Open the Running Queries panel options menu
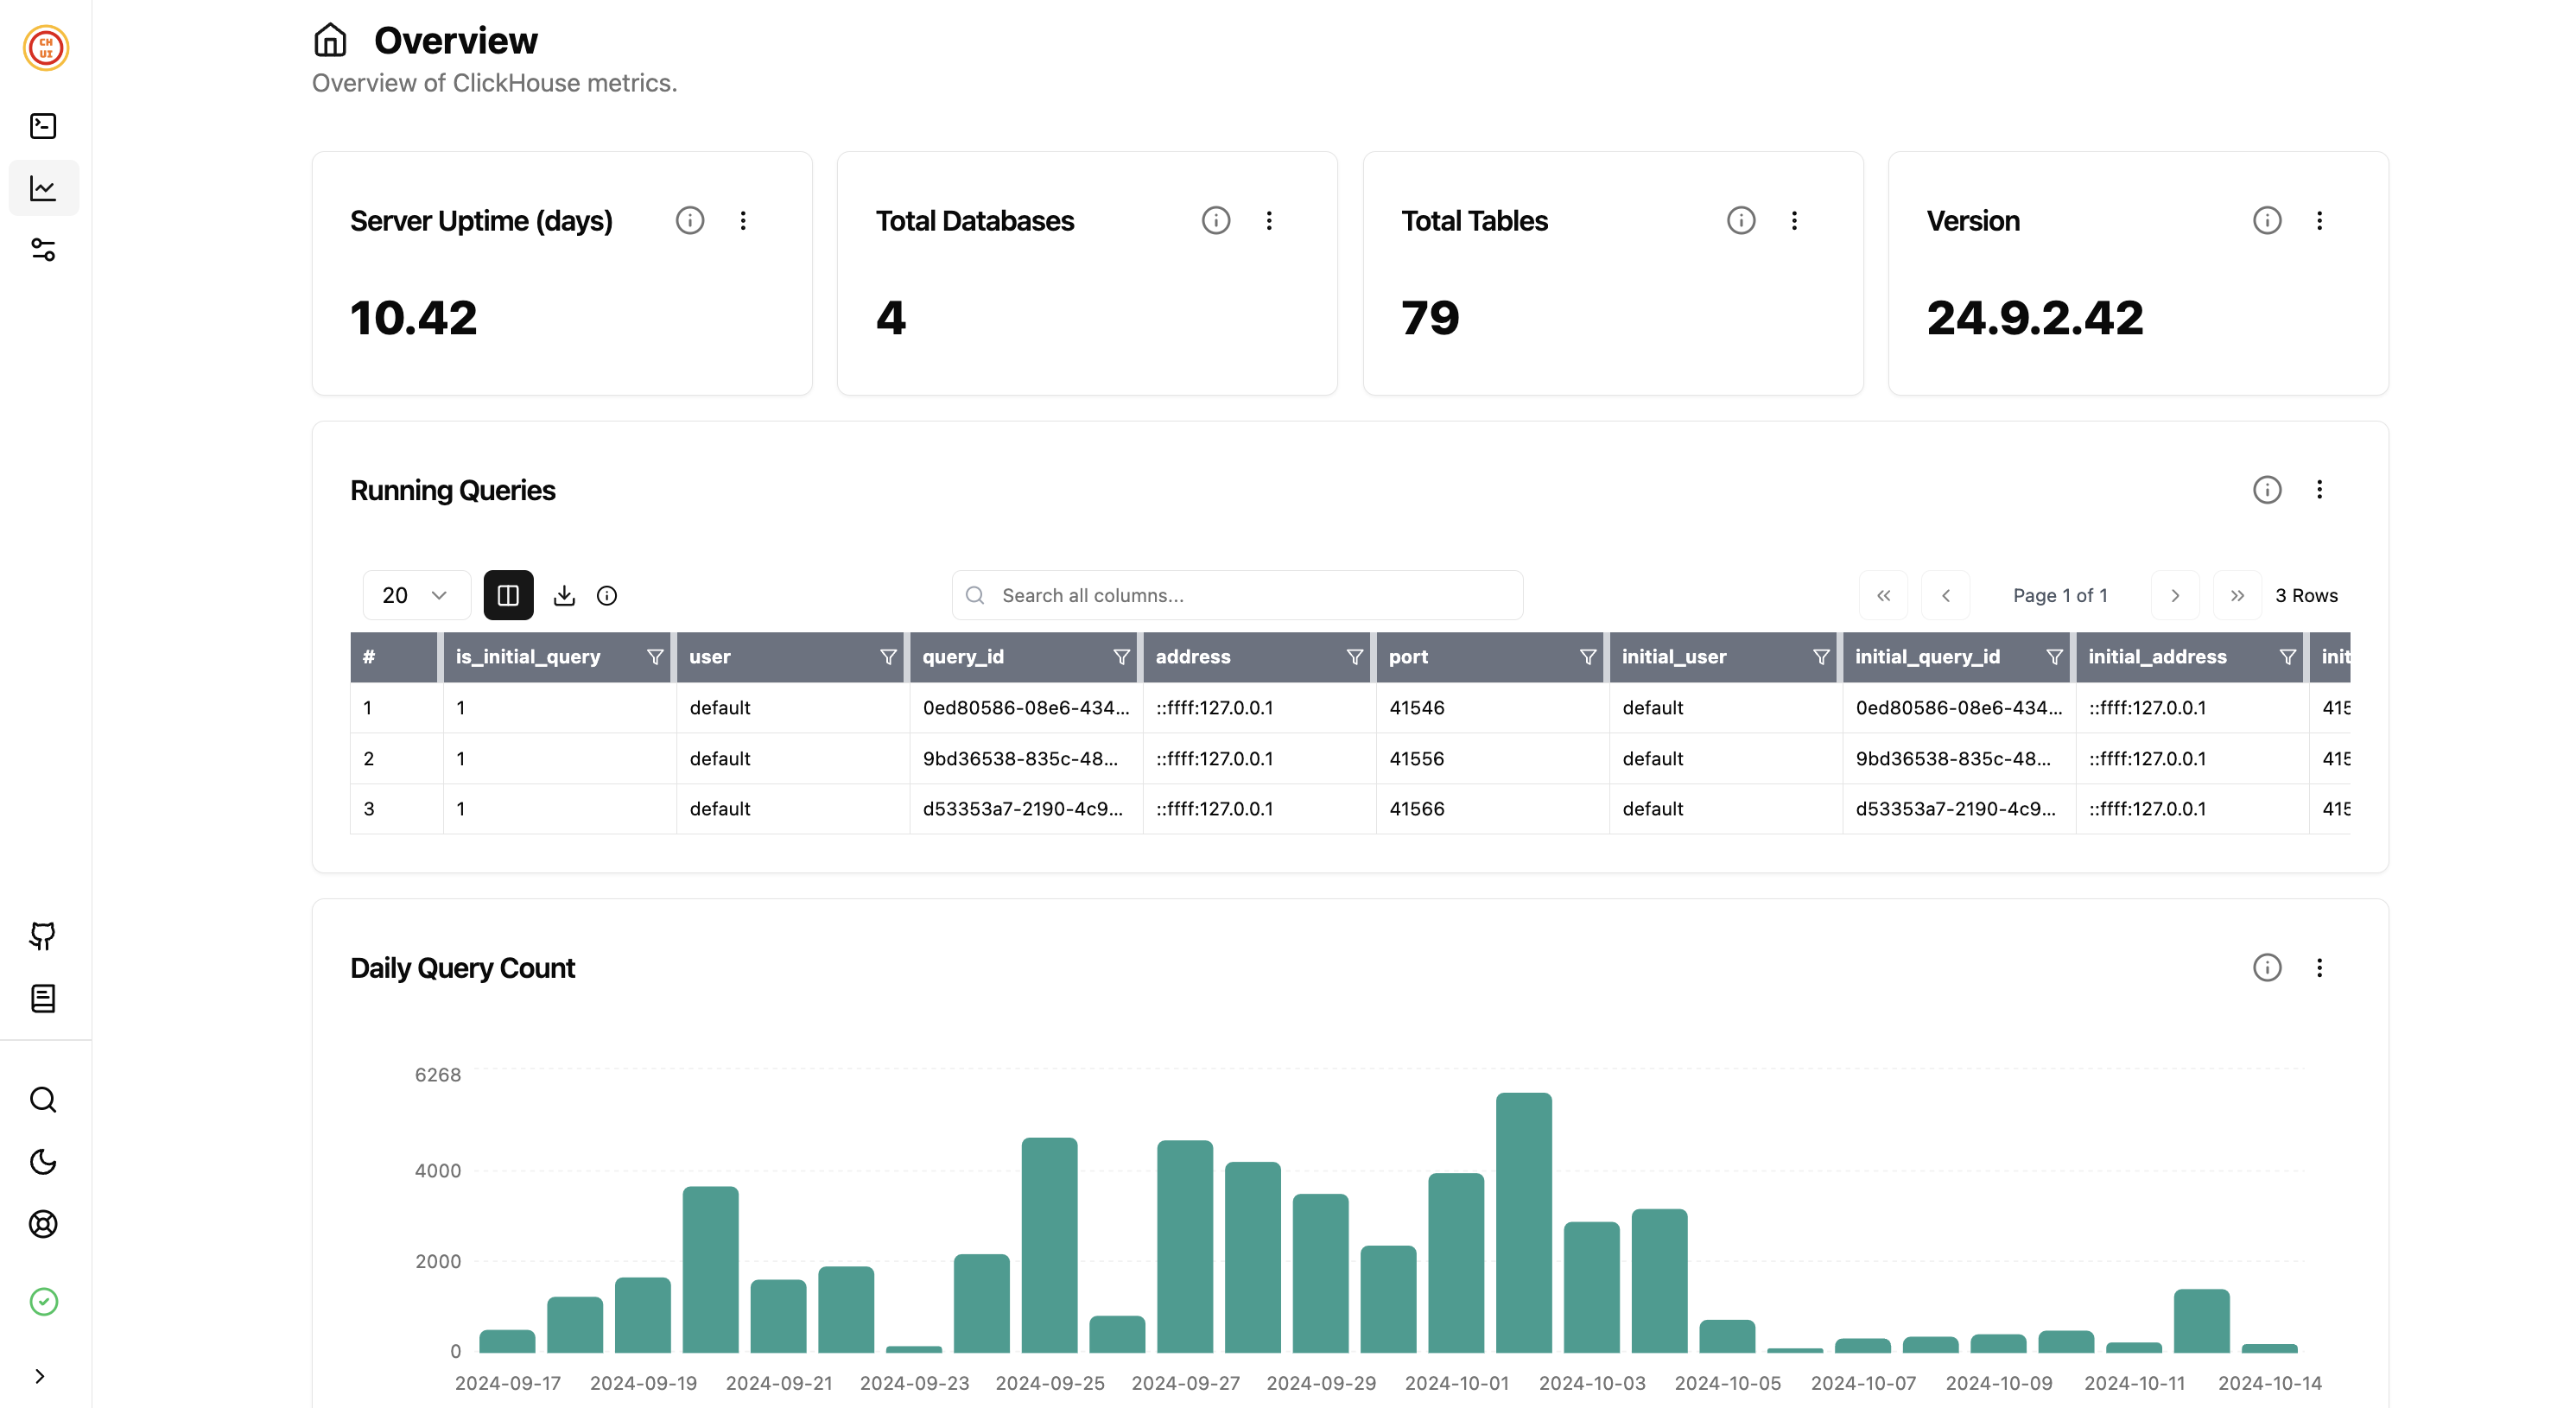 coord(2320,490)
